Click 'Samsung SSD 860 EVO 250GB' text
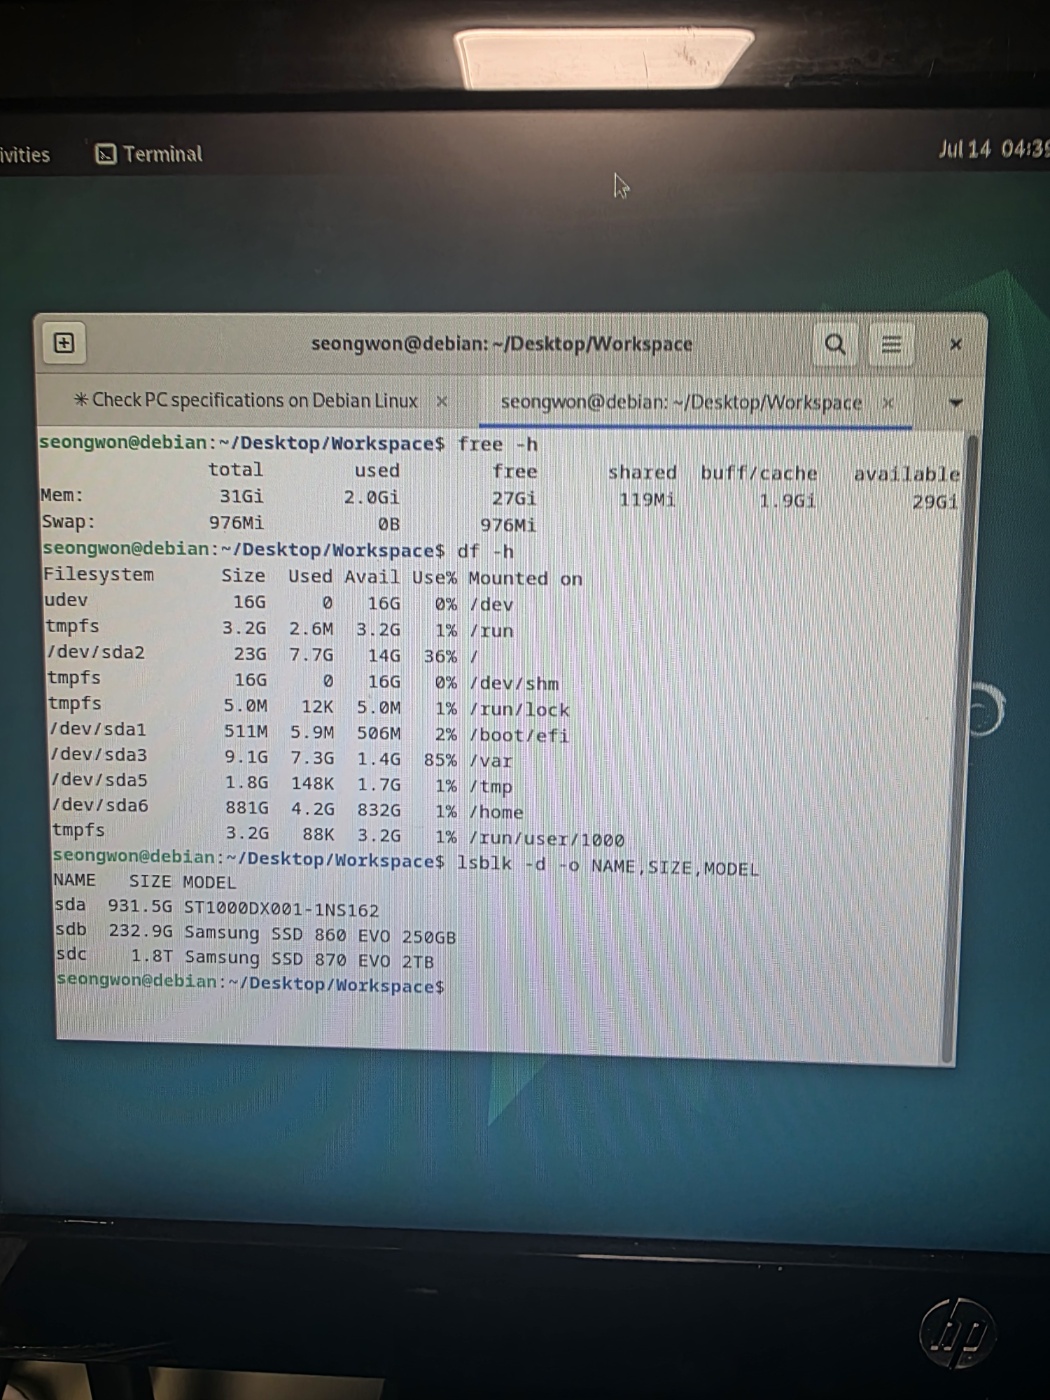This screenshot has height=1400, width=1050. click(320, 935)
